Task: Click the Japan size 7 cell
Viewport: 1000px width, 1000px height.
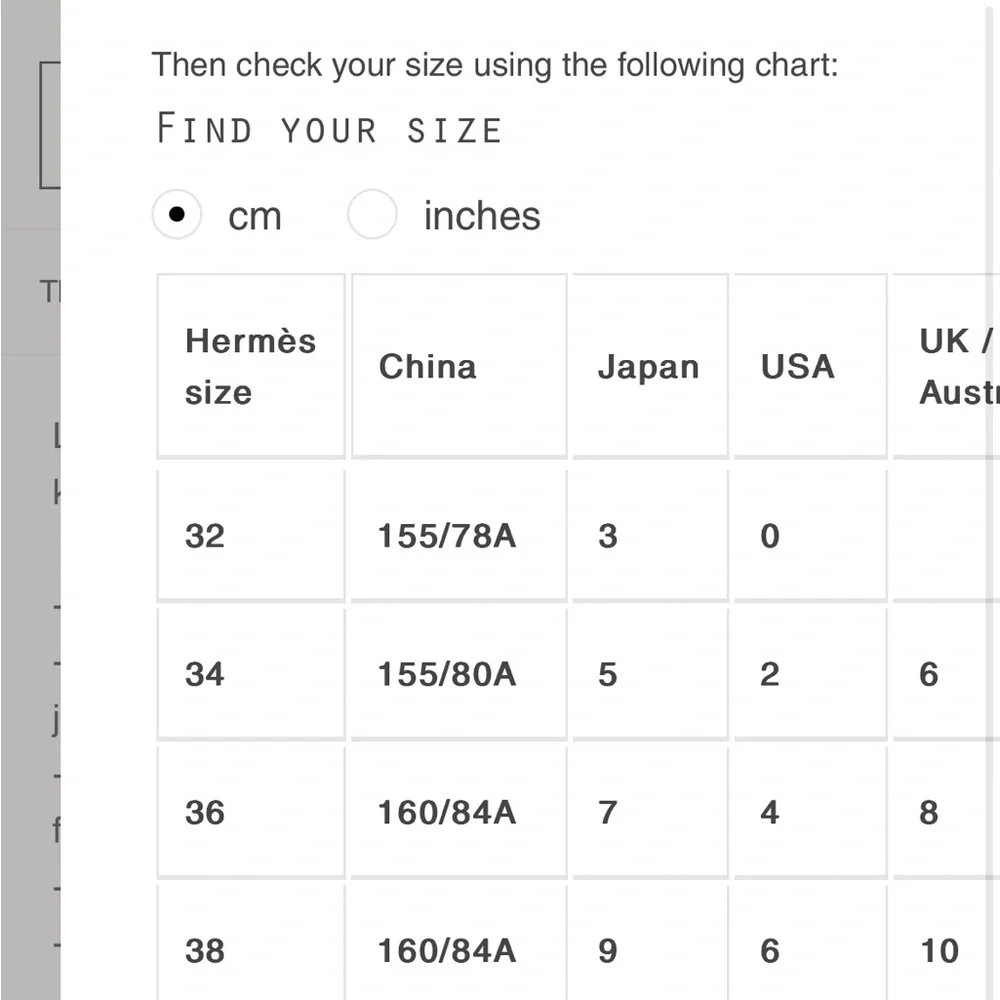Action: (x=650, y=812)
